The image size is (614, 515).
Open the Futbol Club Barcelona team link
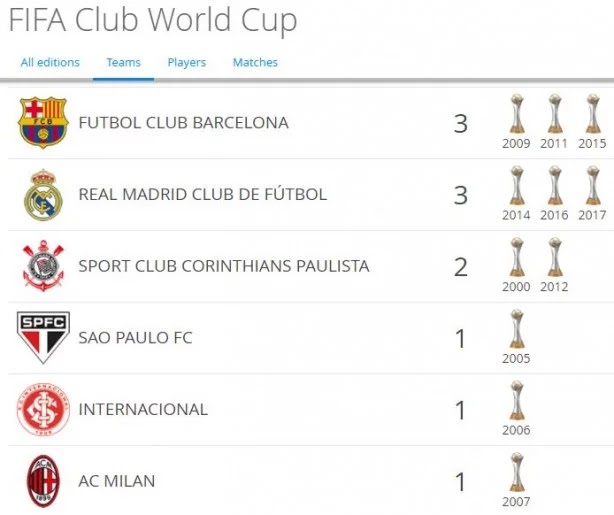tap(183, 123)
